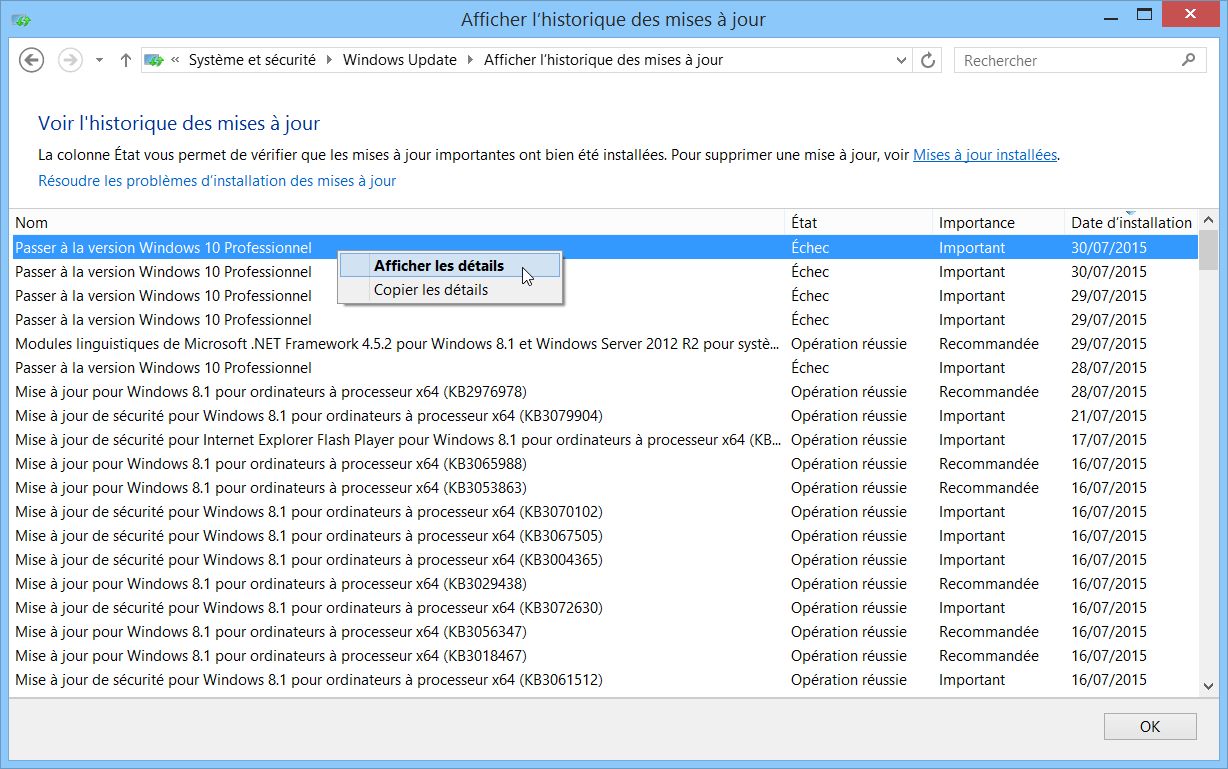Click the Forward arrow navigation button

coord(69,60)
